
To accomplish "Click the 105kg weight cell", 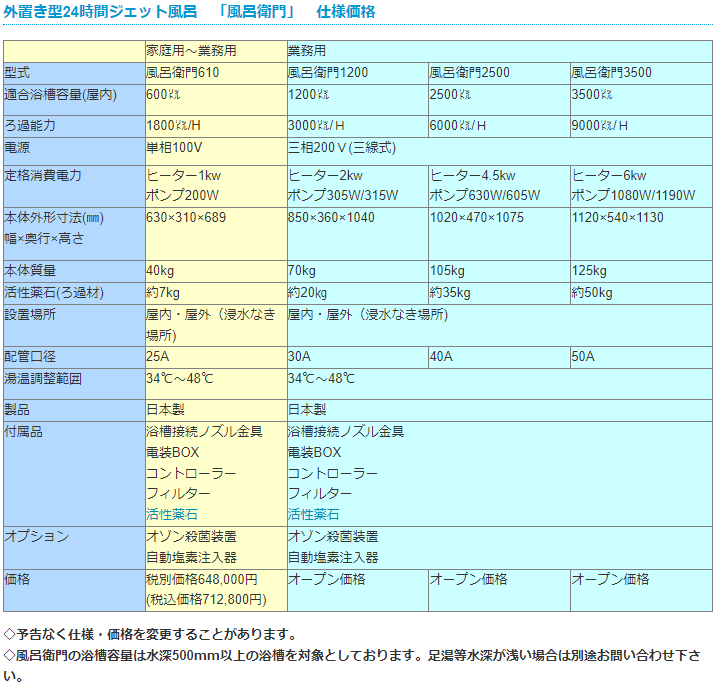I will pos(499,271).
